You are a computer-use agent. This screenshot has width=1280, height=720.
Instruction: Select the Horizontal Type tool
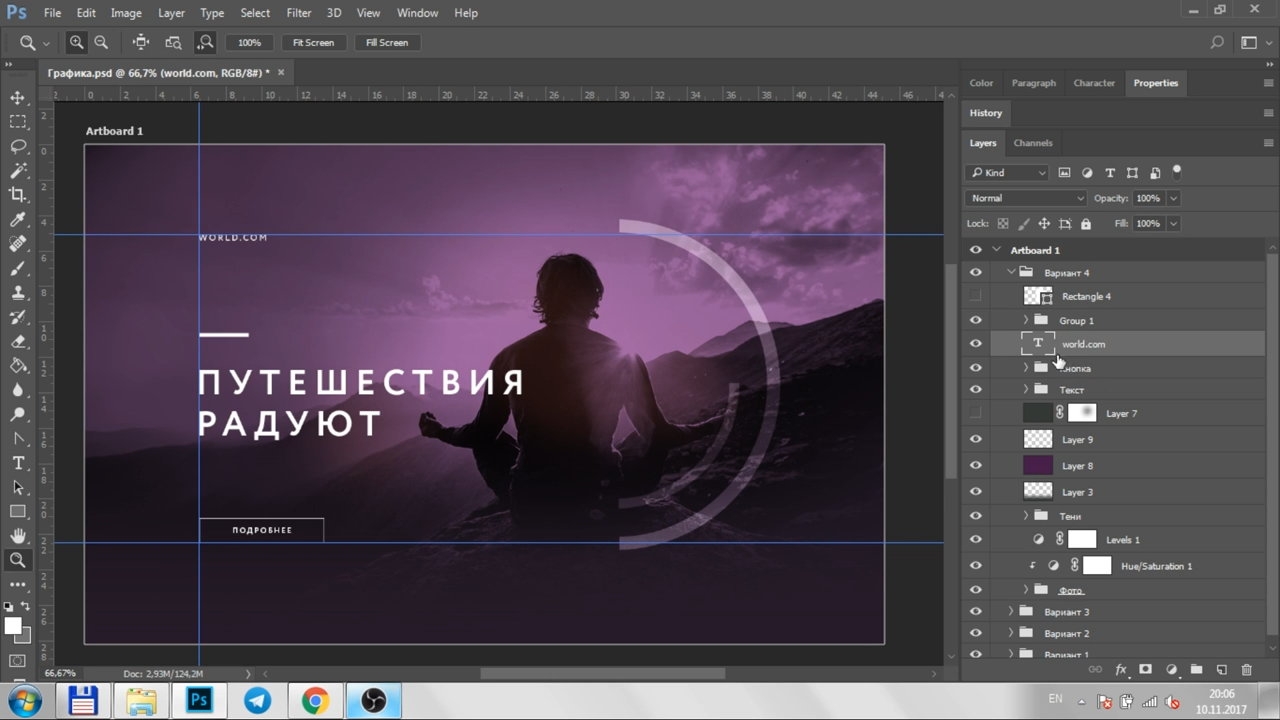point(18,463)
